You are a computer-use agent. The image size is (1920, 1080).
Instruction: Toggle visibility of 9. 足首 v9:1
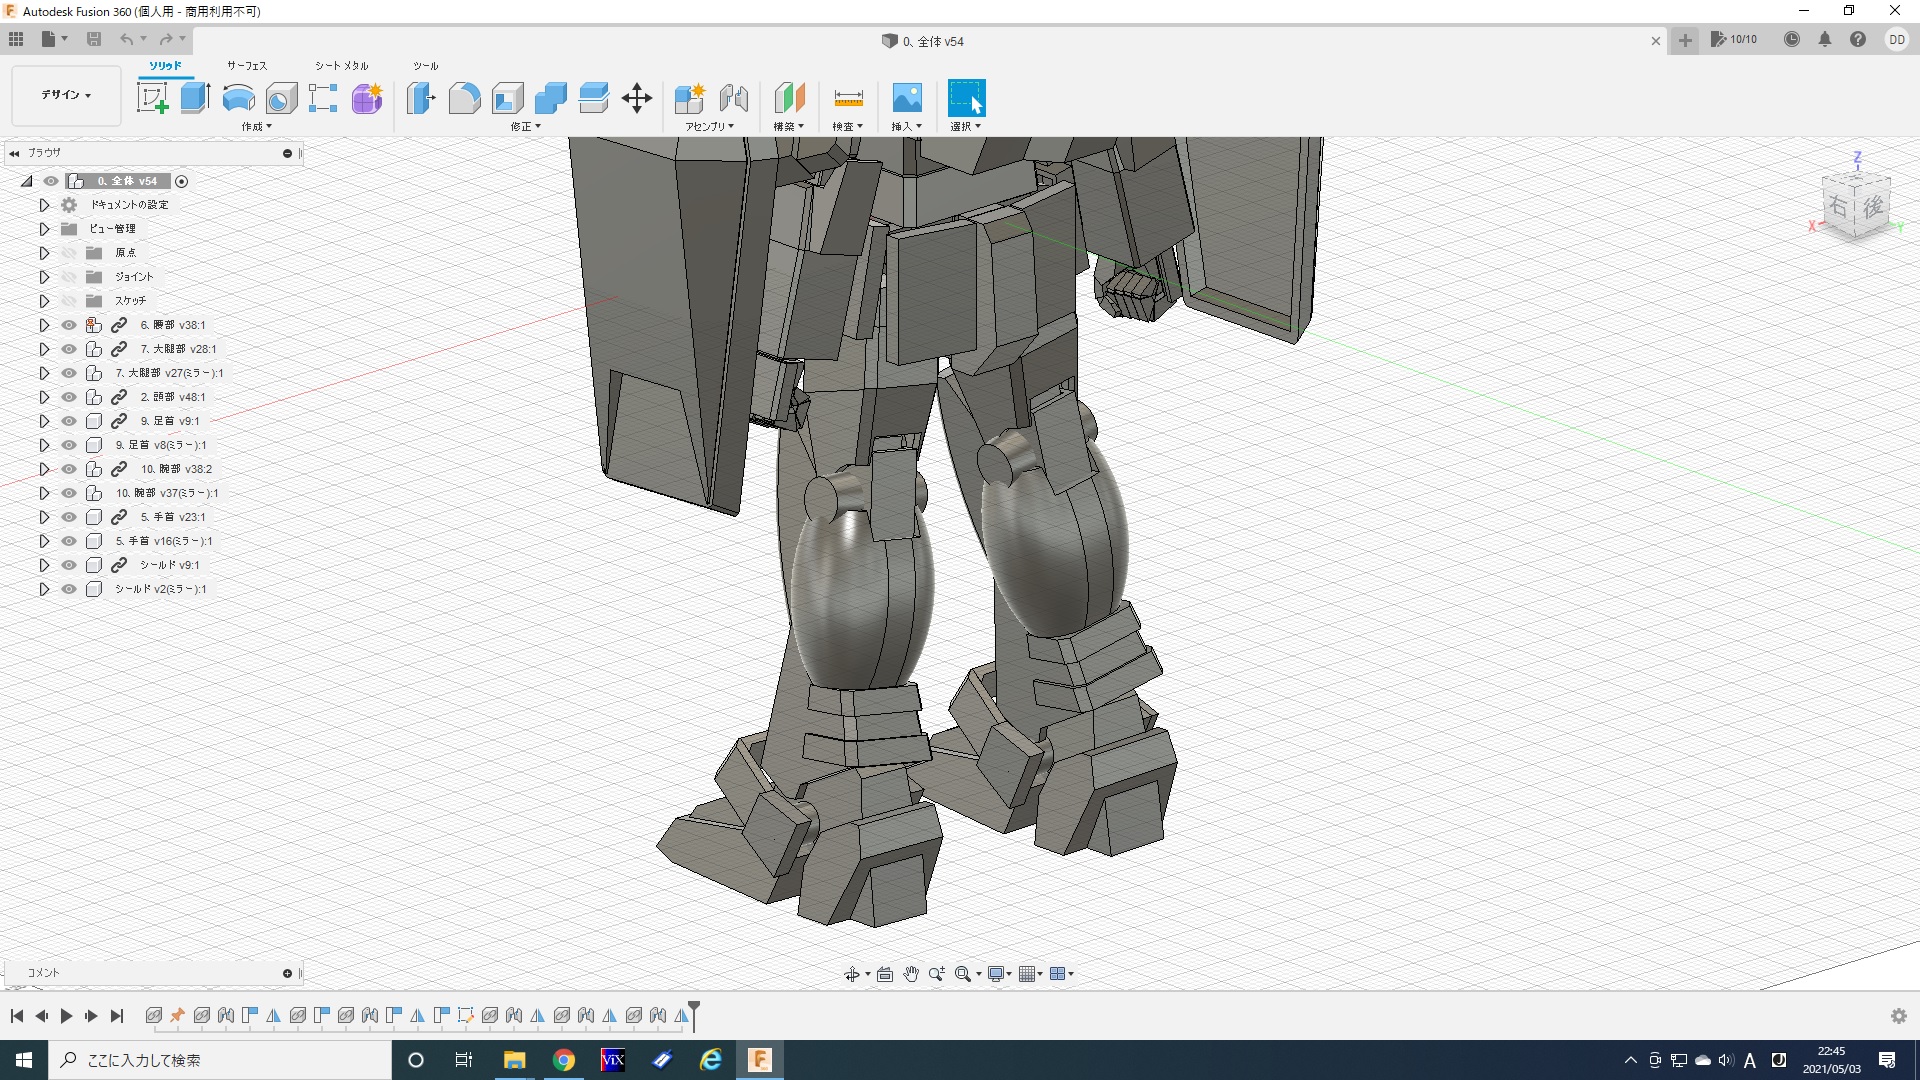(x=69, y=421)
